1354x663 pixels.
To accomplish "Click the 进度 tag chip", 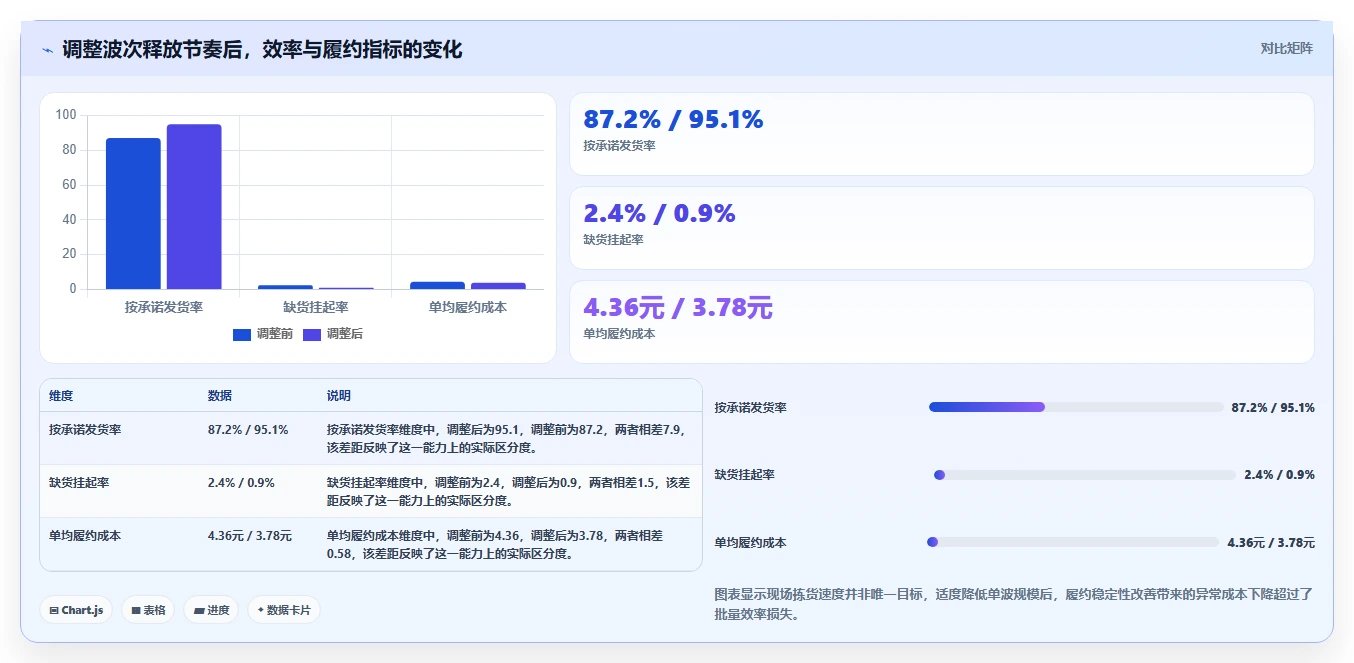I will (211, 610).
